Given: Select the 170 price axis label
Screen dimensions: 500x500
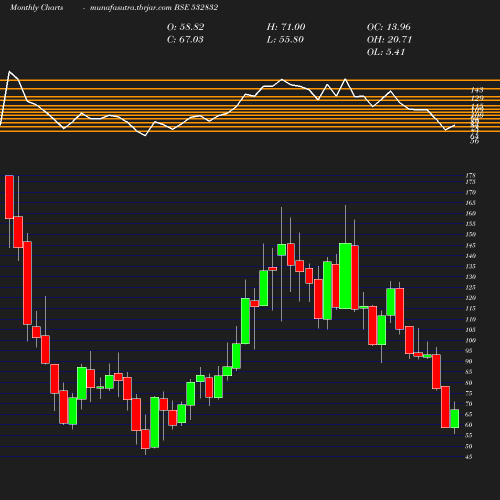Looking at the screenshot, I should [x=470, y=192].
